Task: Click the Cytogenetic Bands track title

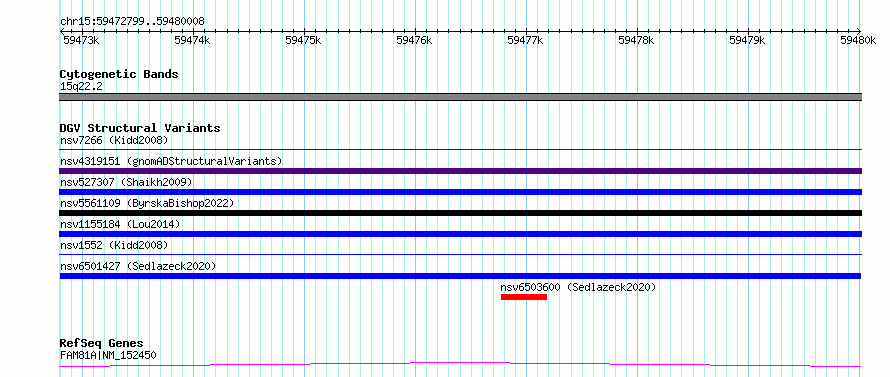Action: pos(119,74)
